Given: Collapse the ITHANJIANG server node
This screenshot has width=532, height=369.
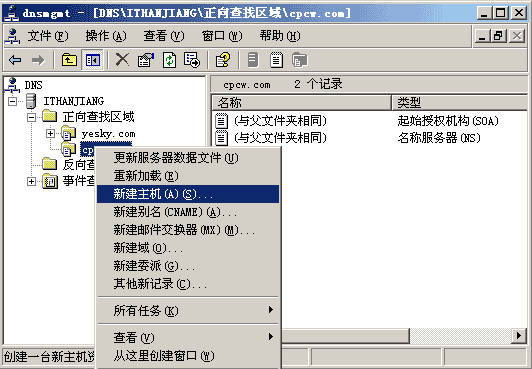Looking at the screenshot, I should [x=13, y=101].
